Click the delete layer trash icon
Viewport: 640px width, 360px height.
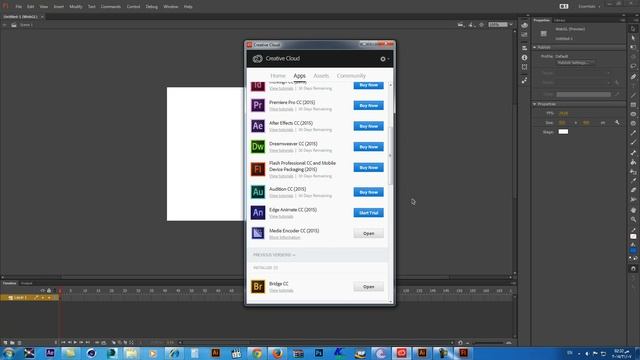pos(19,342)
